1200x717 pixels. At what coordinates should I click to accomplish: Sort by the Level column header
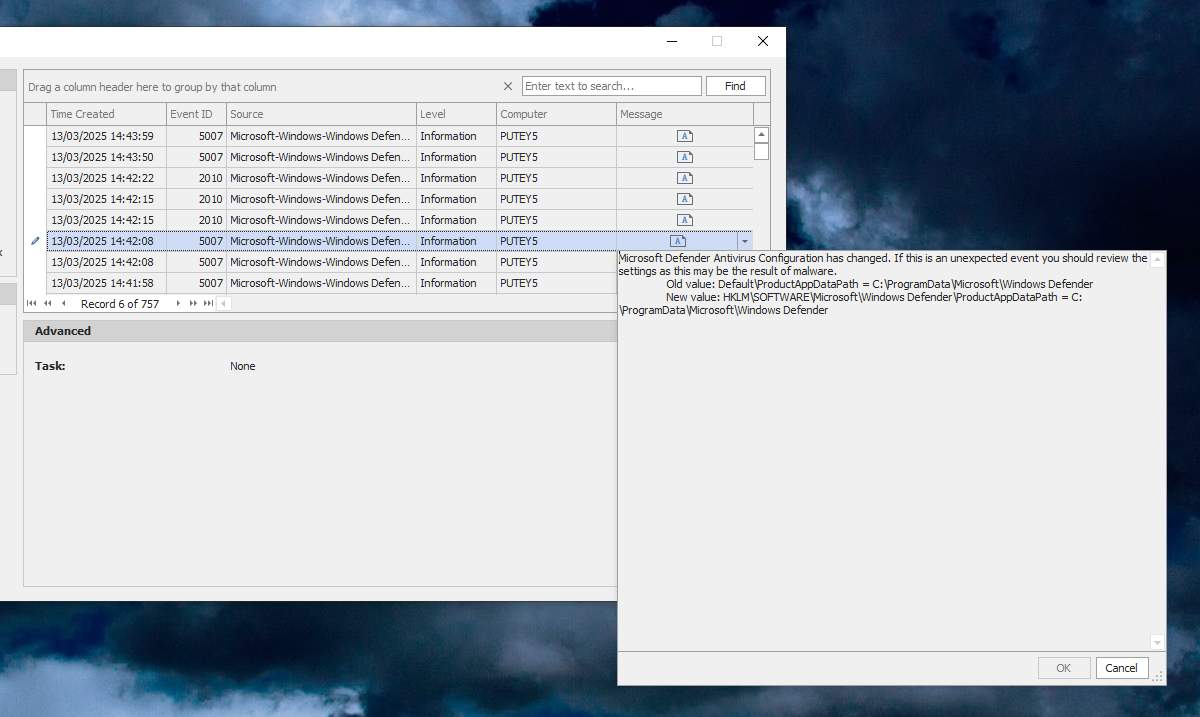click(456, 114)
